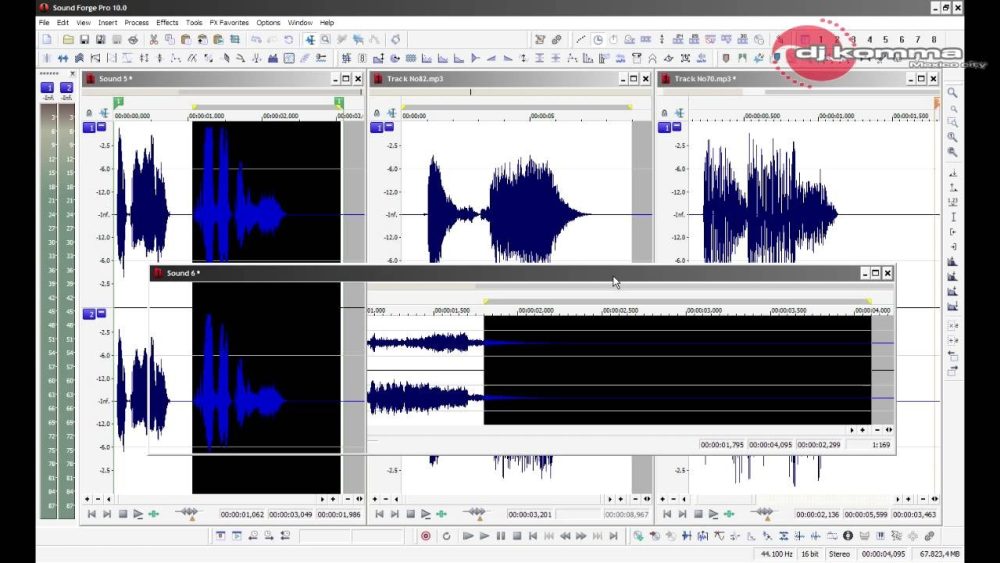This screenshot has height=563, width=1000.
Task: Click Stop button in Track No82.mp3 window
Action: pyautogui.click(x=410, y=514)
